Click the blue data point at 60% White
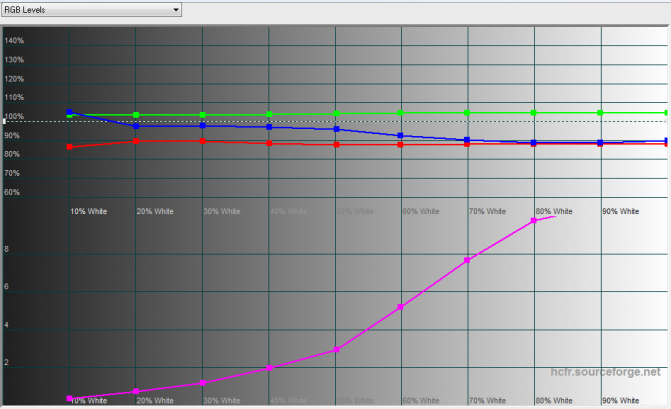Screen dimensions: 671x409 (x=401, y=135)
